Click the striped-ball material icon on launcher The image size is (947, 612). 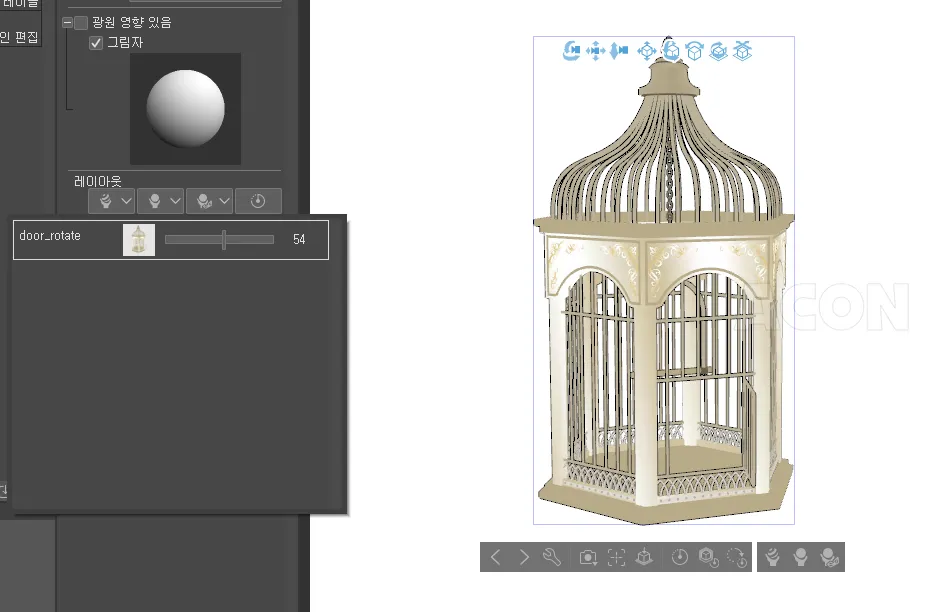pyautogui.click(x=772, y=557)
